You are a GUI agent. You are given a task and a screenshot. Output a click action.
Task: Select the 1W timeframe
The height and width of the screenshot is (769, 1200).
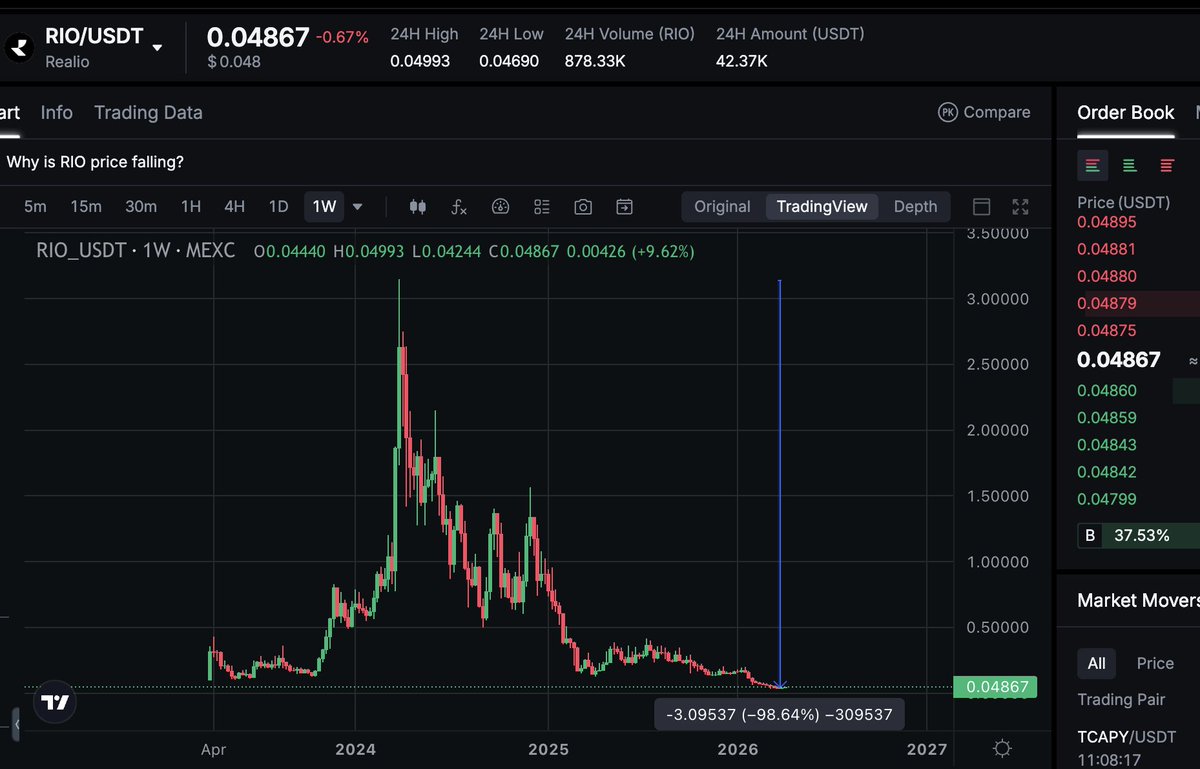click(324, 207)
